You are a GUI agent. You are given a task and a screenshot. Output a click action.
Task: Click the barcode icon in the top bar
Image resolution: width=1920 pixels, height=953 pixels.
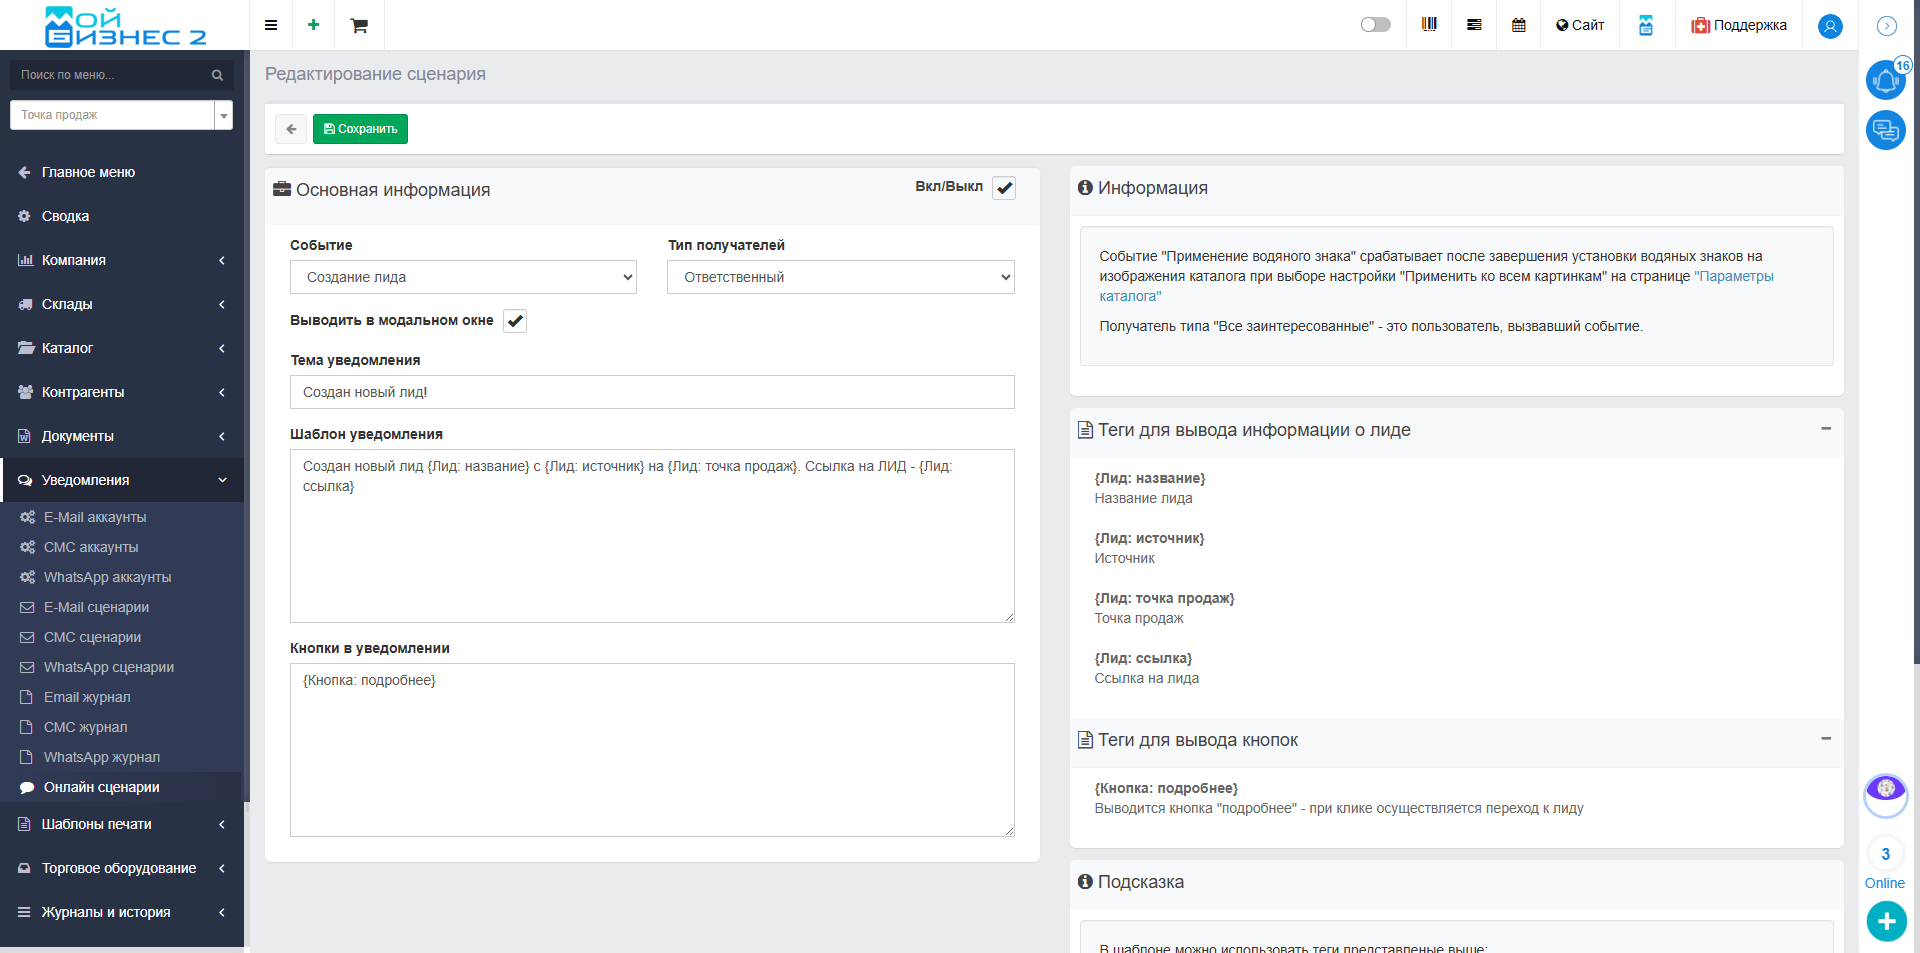coord(1429,25)
